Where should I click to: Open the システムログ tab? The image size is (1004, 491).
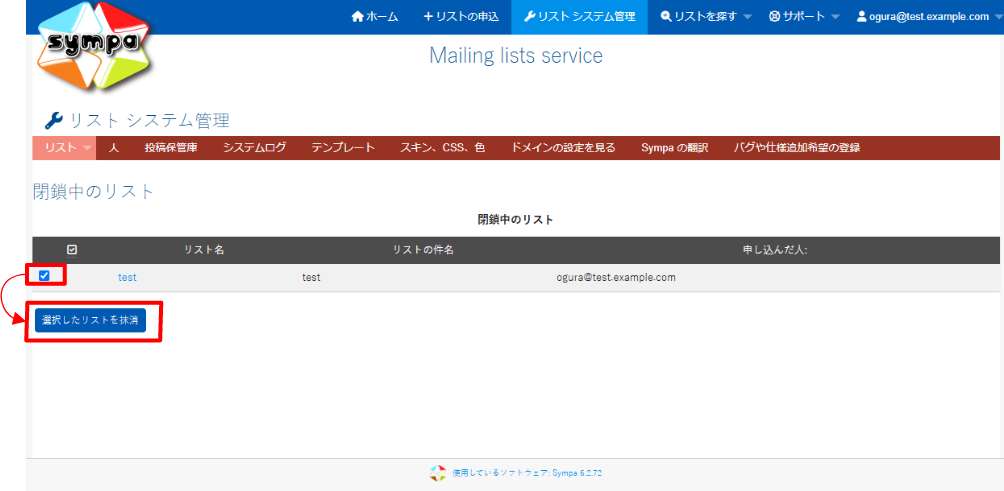pos(254,148)
